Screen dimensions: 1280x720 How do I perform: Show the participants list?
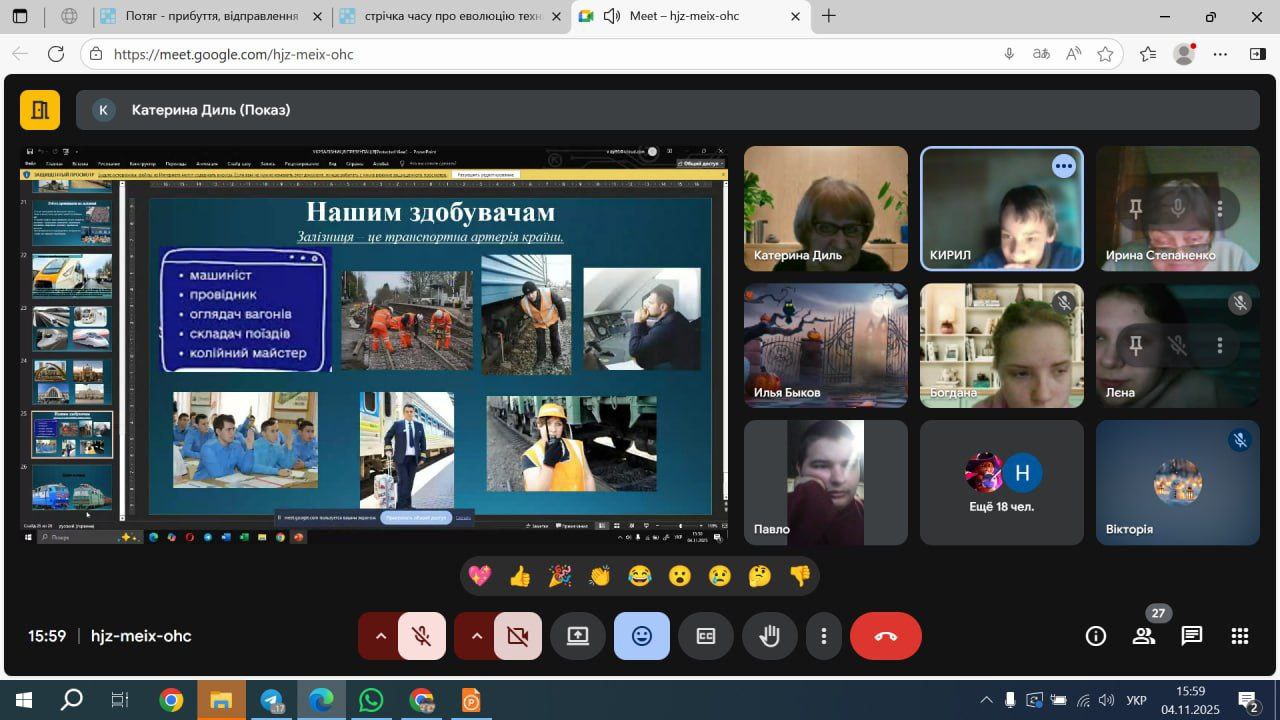(1143, 636)
